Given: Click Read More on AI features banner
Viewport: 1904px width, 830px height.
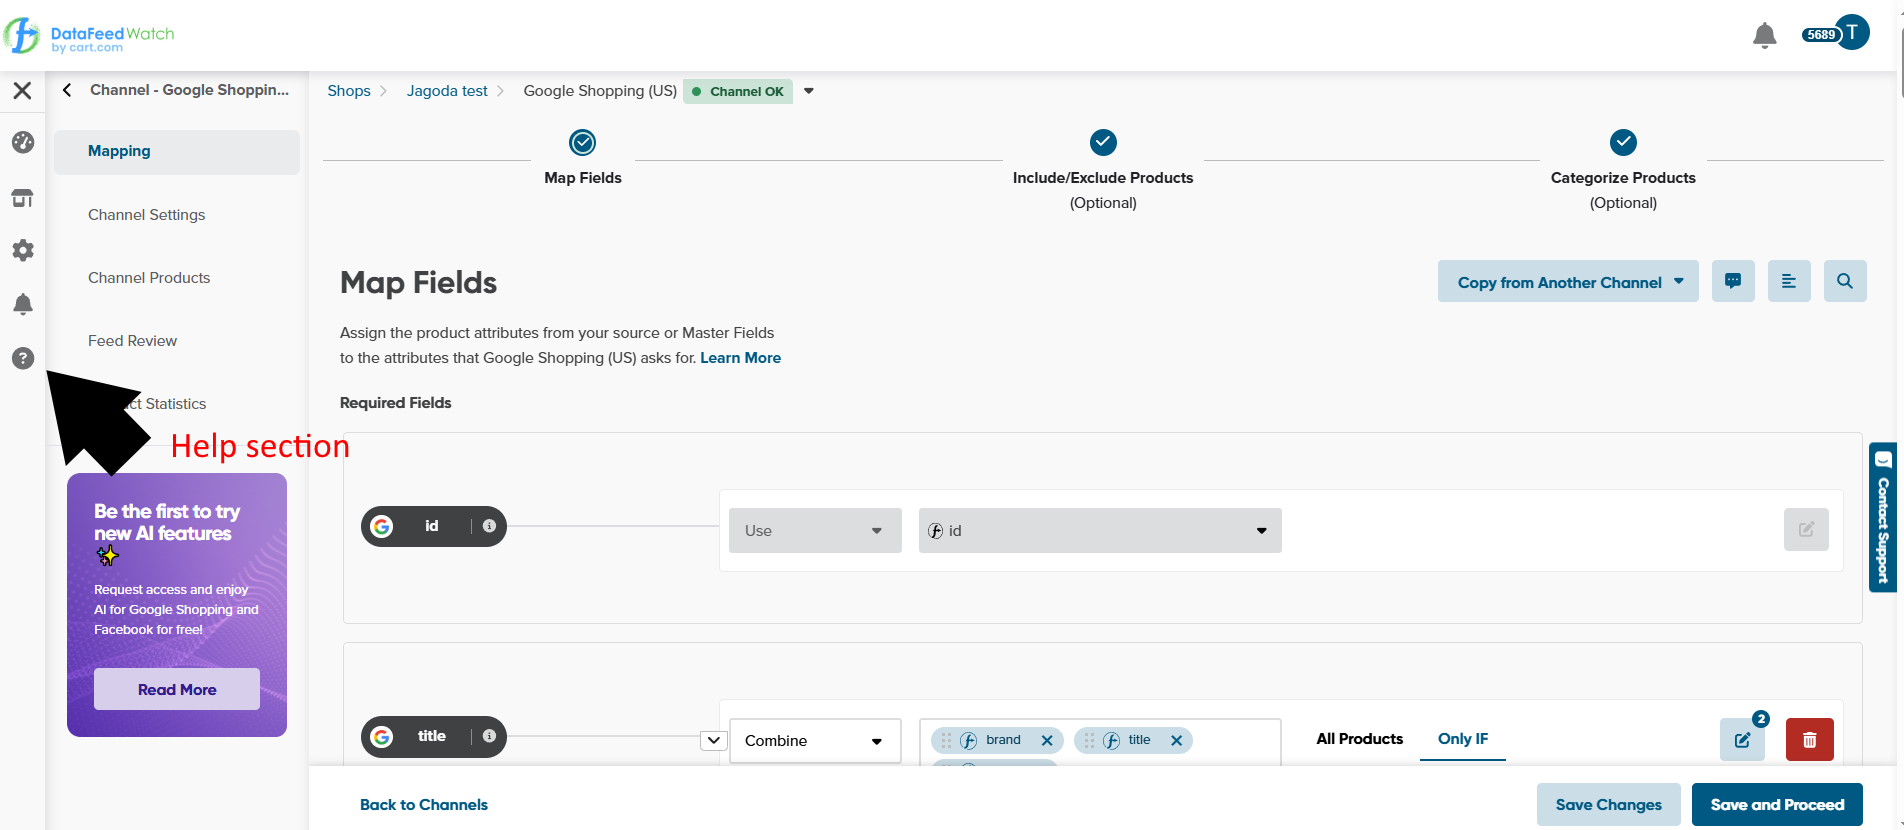Looking at the screenshot, I should (177, 690).
